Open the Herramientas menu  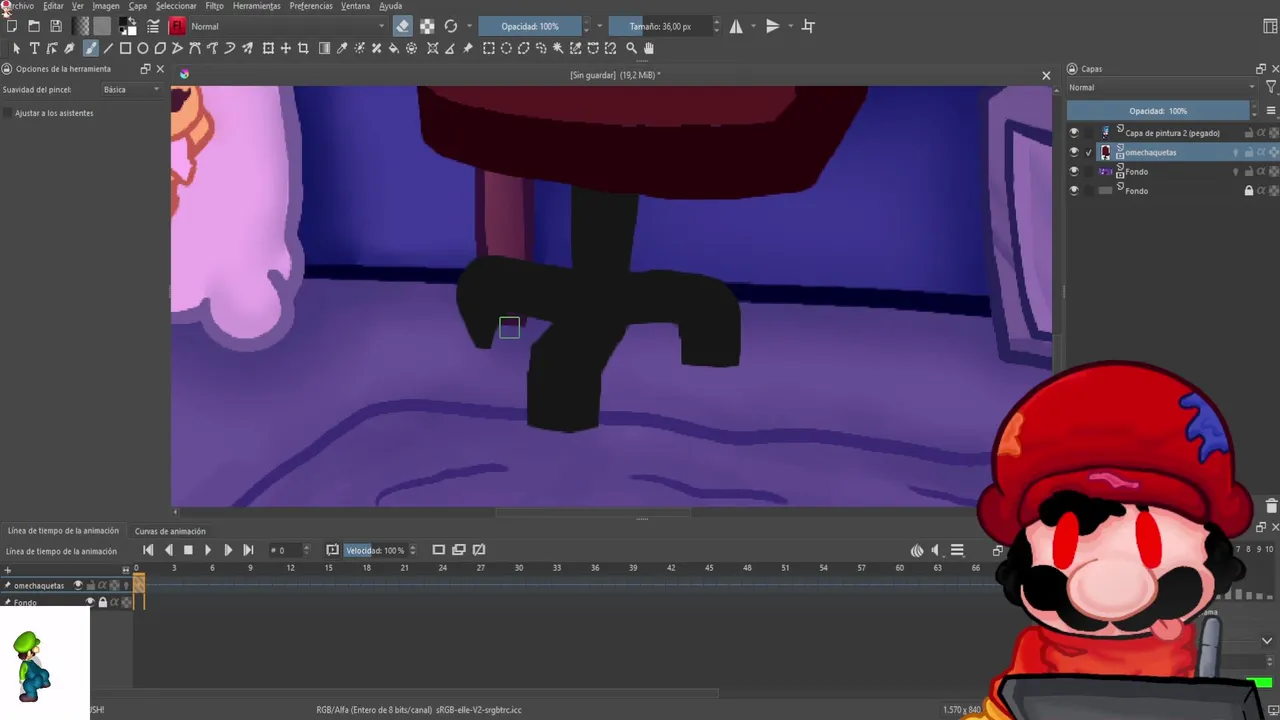(257, 6)
